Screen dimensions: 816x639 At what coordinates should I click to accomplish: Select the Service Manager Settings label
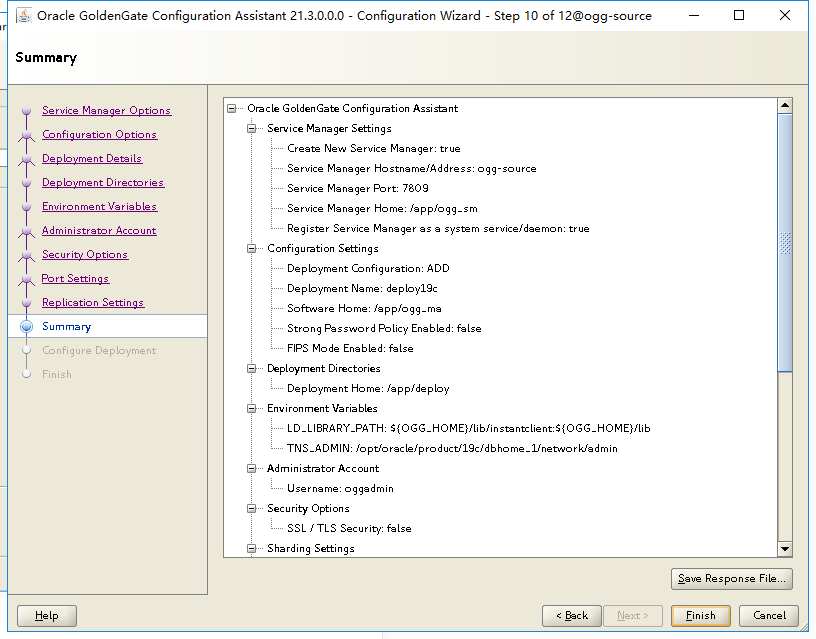[329, 129]
